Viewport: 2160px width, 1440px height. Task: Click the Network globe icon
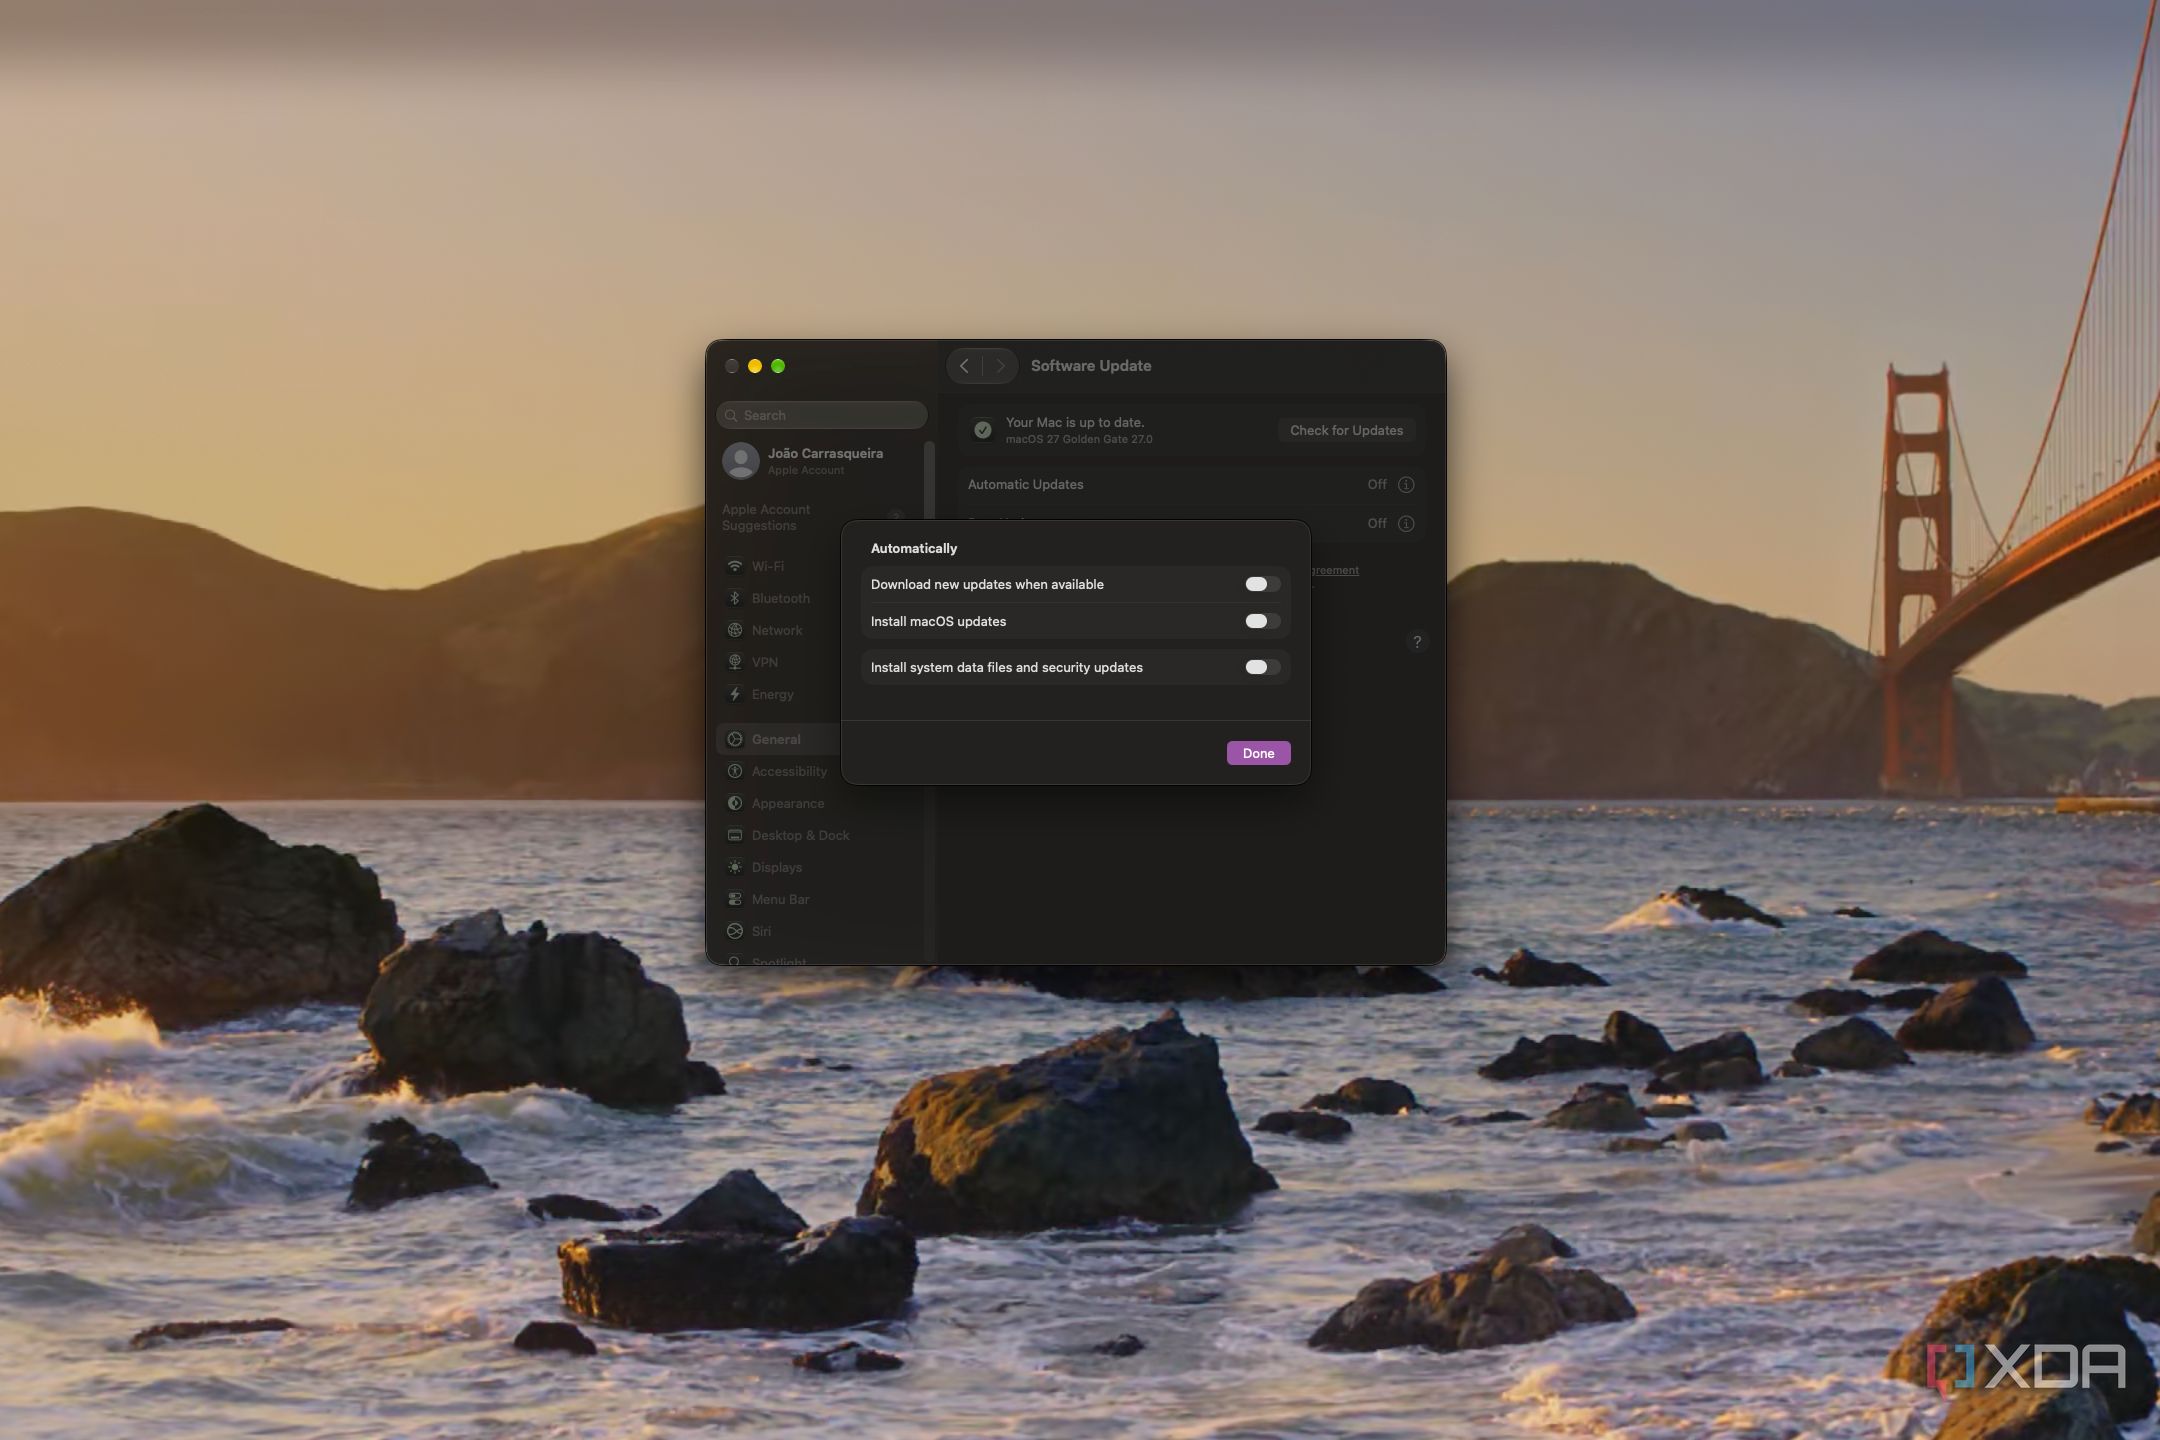click(x=735, y=630)
